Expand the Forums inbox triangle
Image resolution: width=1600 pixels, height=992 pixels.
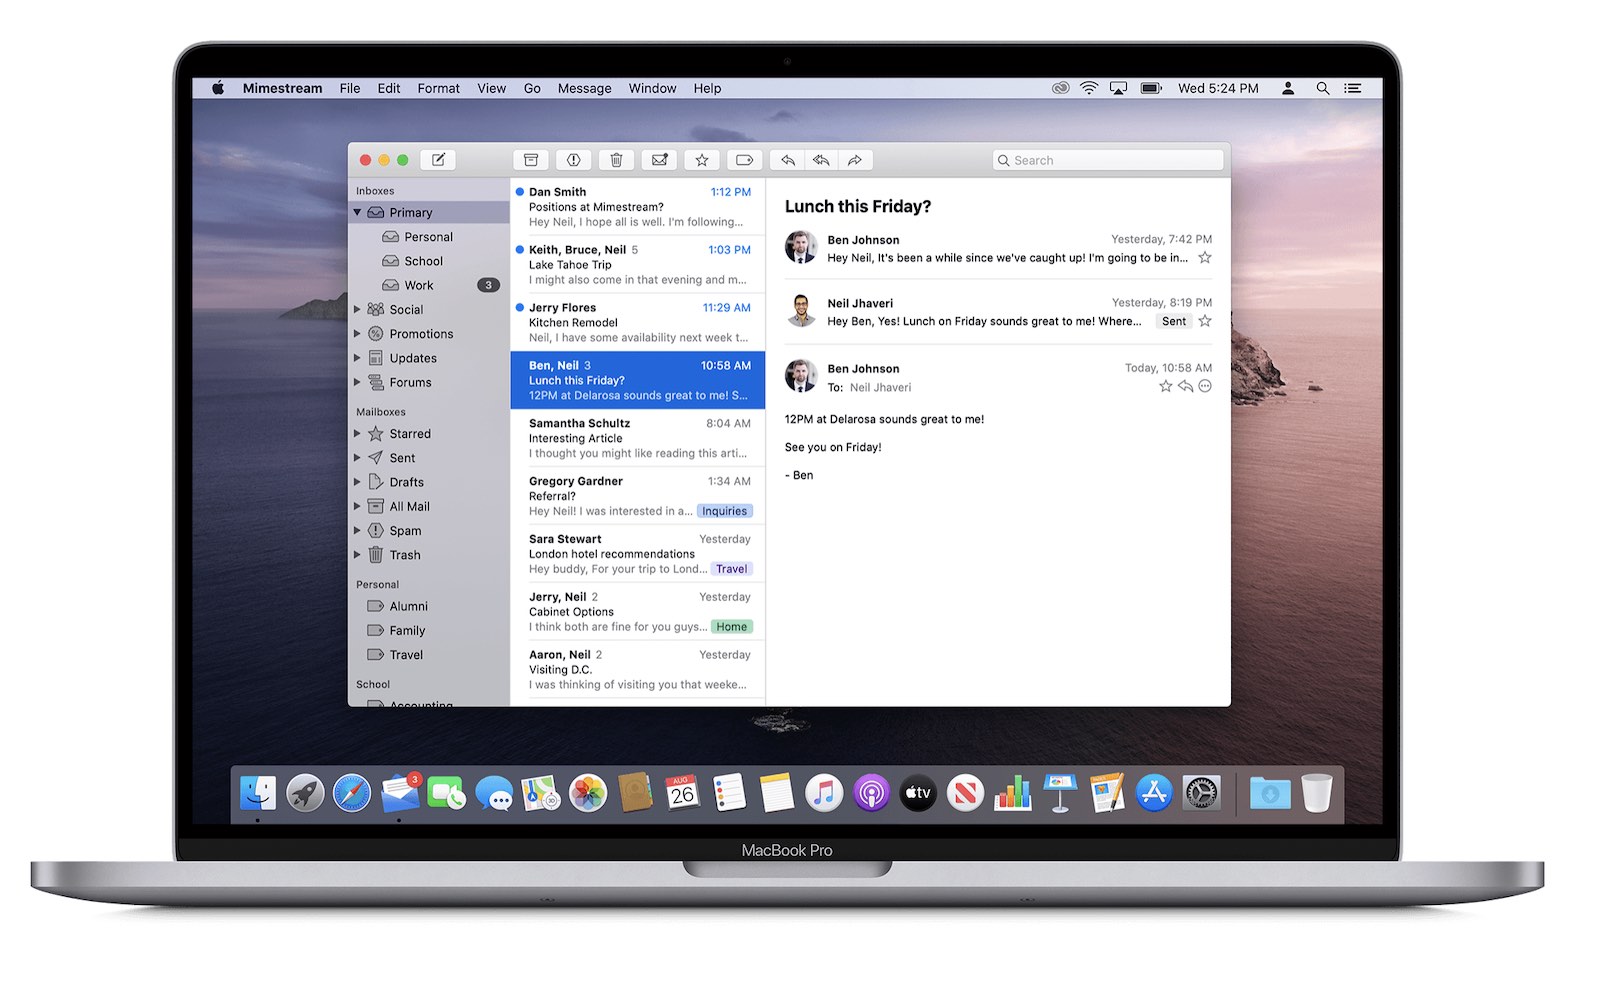[x=357, y=381]
